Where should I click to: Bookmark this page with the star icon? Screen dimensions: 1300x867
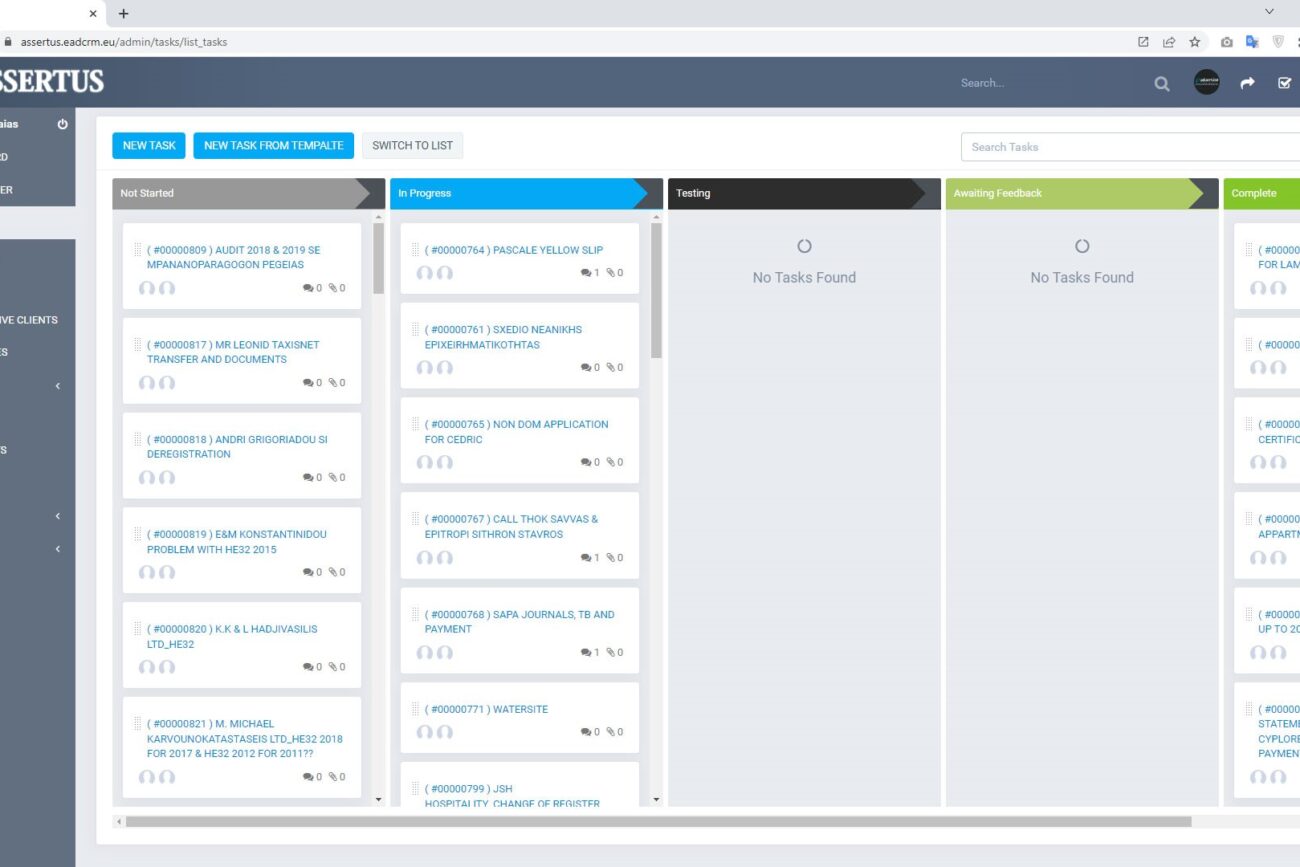pos(1194,42)
